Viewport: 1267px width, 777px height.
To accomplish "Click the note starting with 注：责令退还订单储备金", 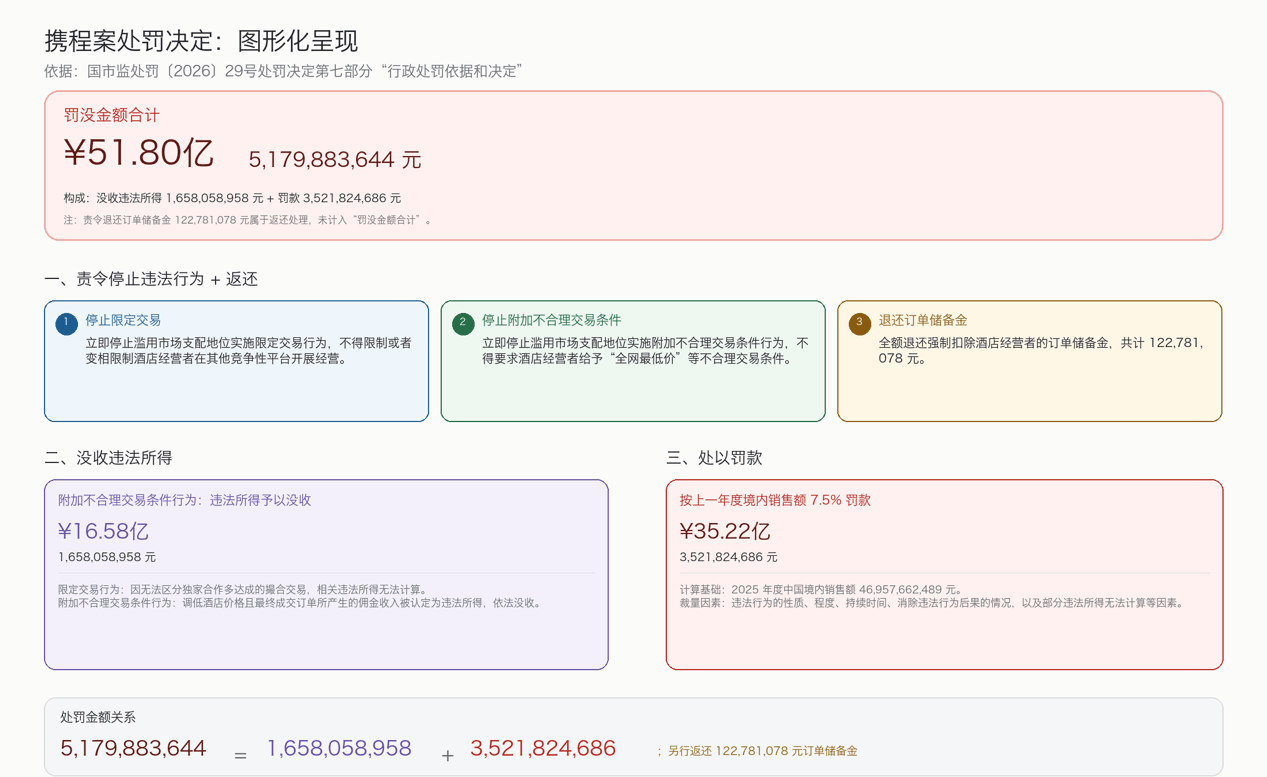I will click(249, 220).
